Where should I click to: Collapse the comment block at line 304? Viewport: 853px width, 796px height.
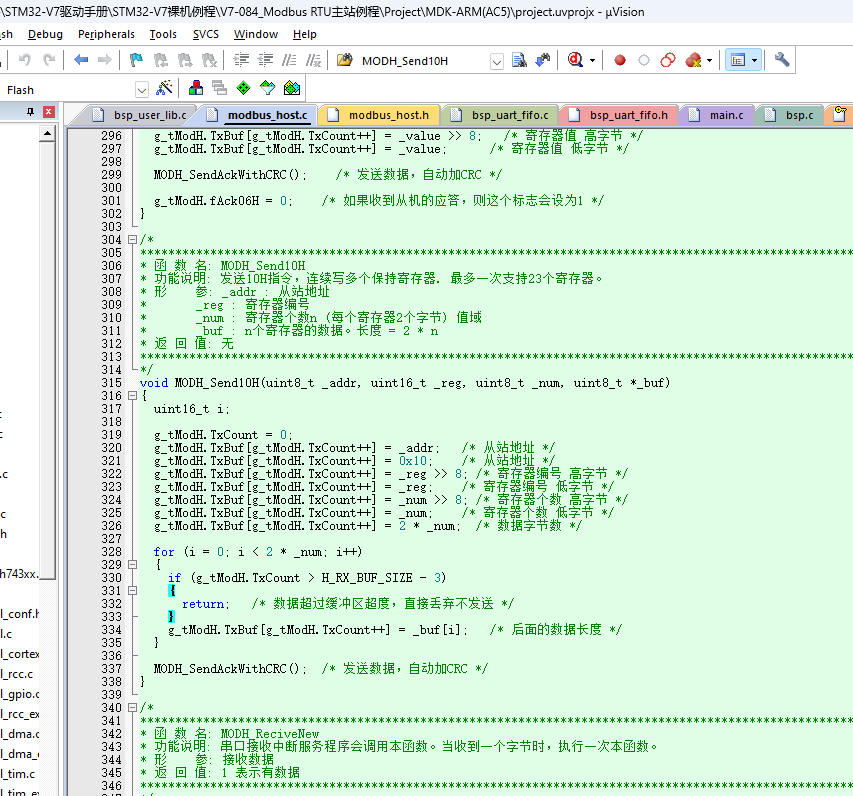132,239
